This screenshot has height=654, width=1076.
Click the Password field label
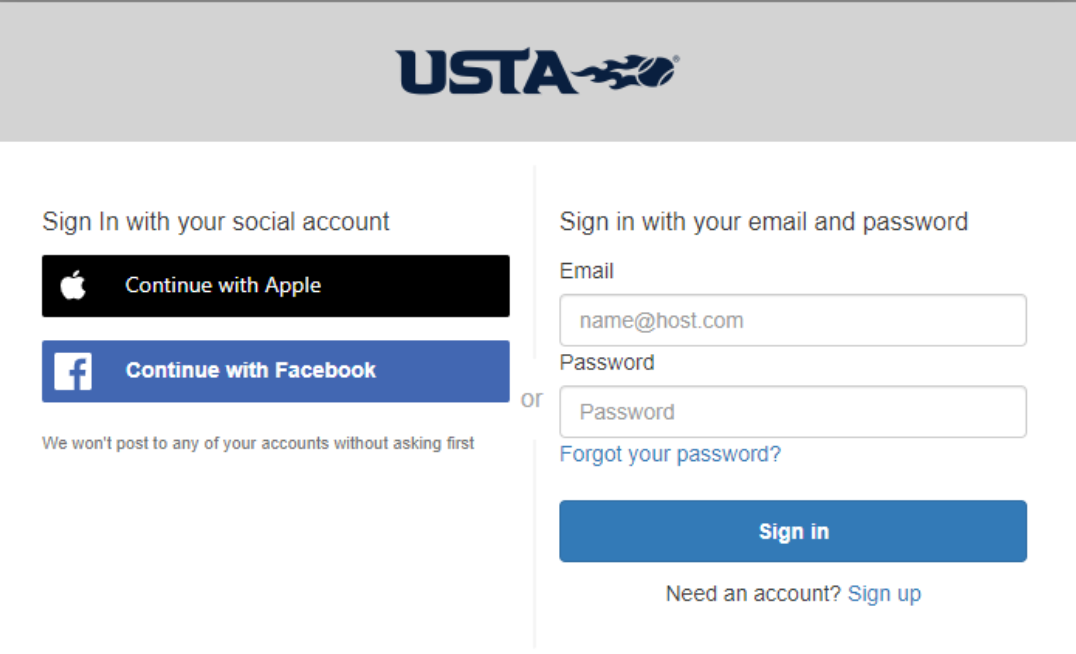click(x=607, y=362)
